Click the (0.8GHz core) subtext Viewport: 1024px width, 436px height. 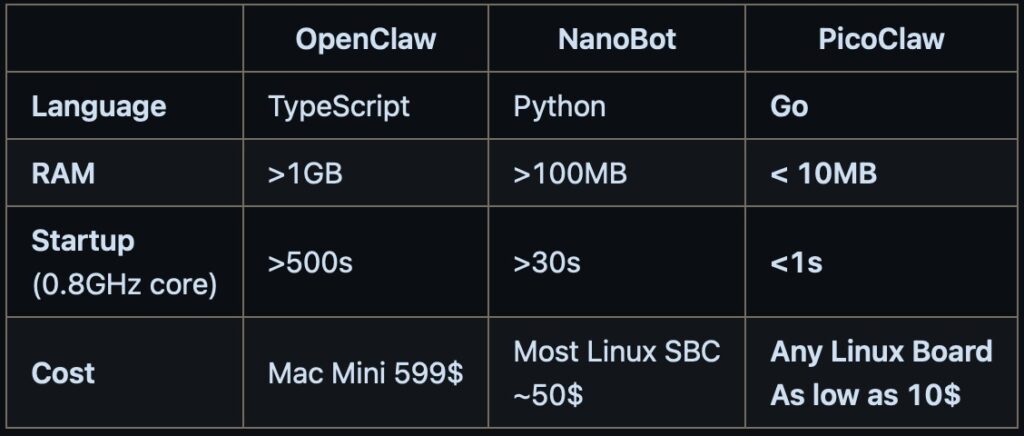click(x=124, y=284)
